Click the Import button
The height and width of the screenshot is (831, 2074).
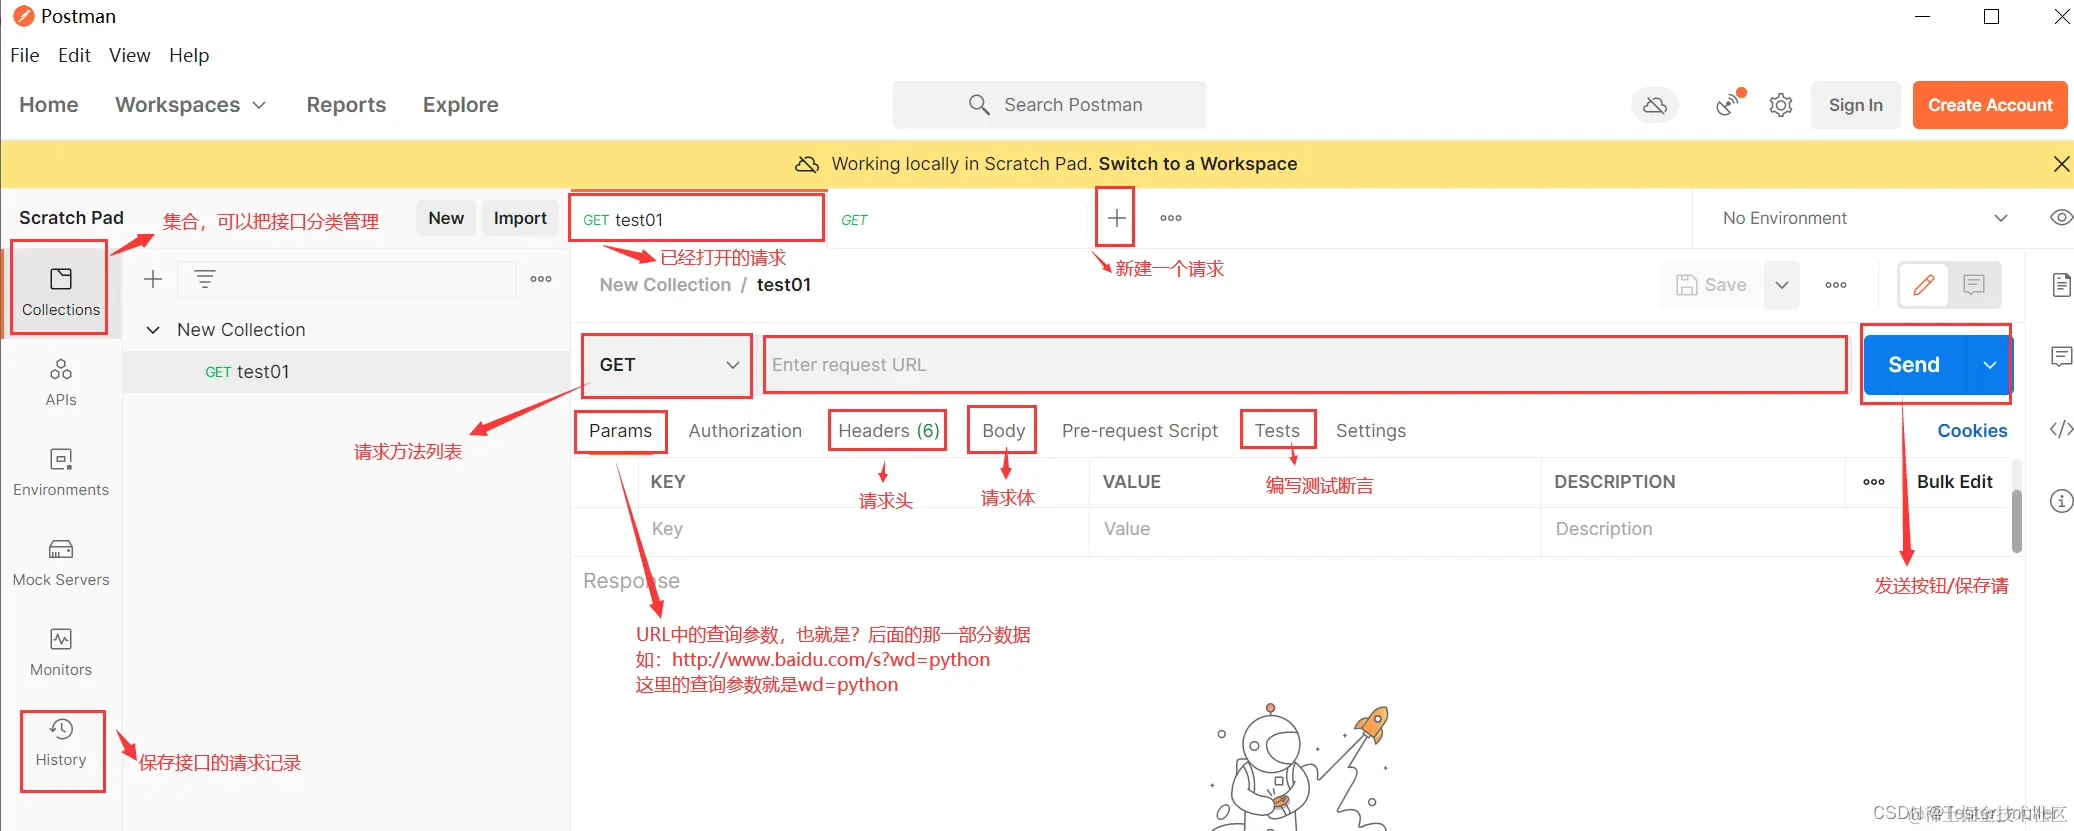(520, 218)
